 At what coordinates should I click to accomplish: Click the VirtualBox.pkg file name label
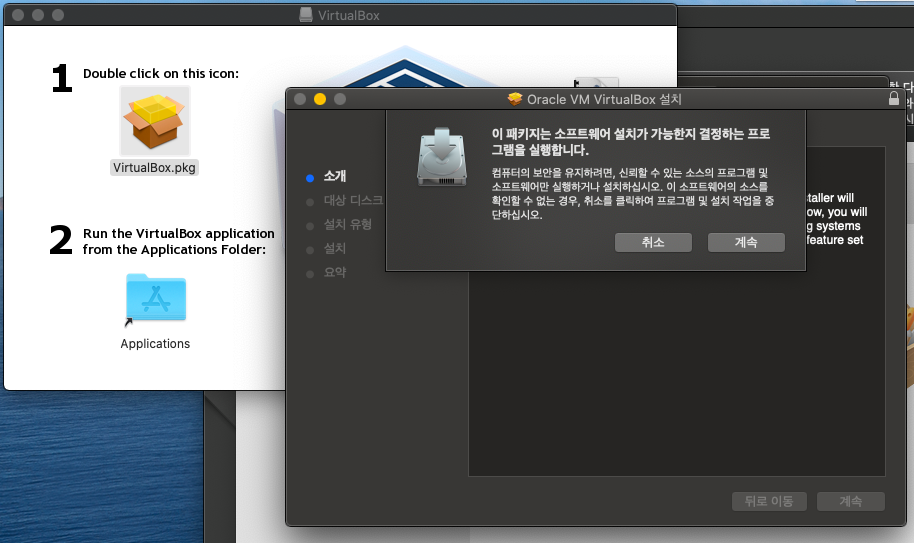click(x=154, y=168)
